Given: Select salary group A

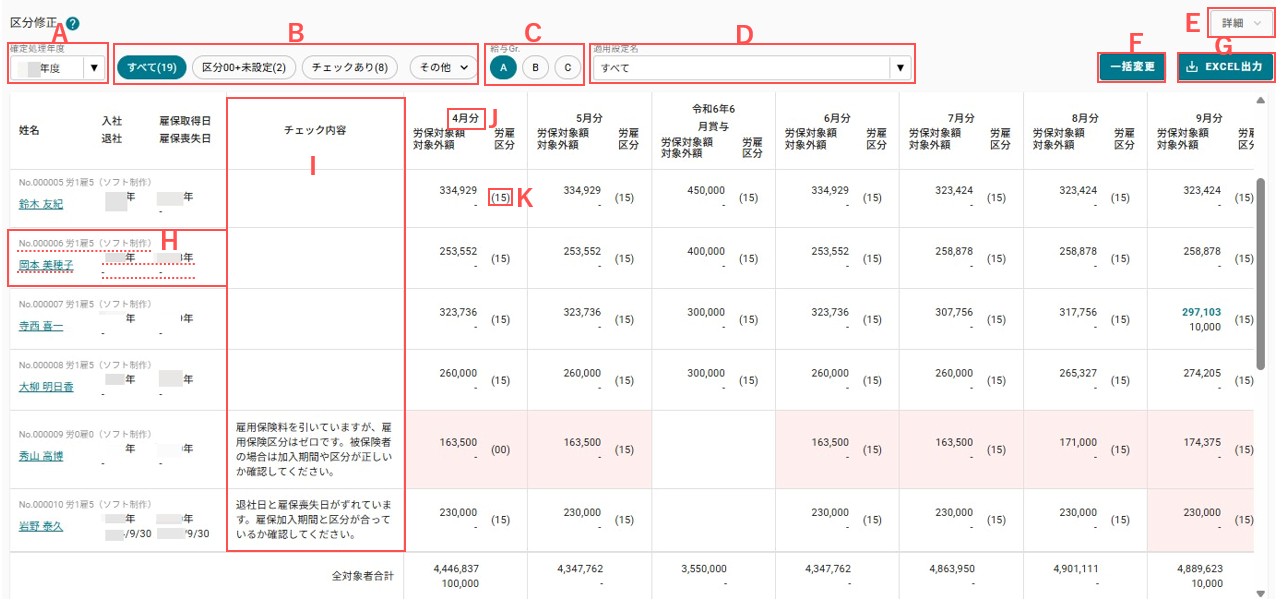Looking at the screenshot, I should click(x=504, y=67).
